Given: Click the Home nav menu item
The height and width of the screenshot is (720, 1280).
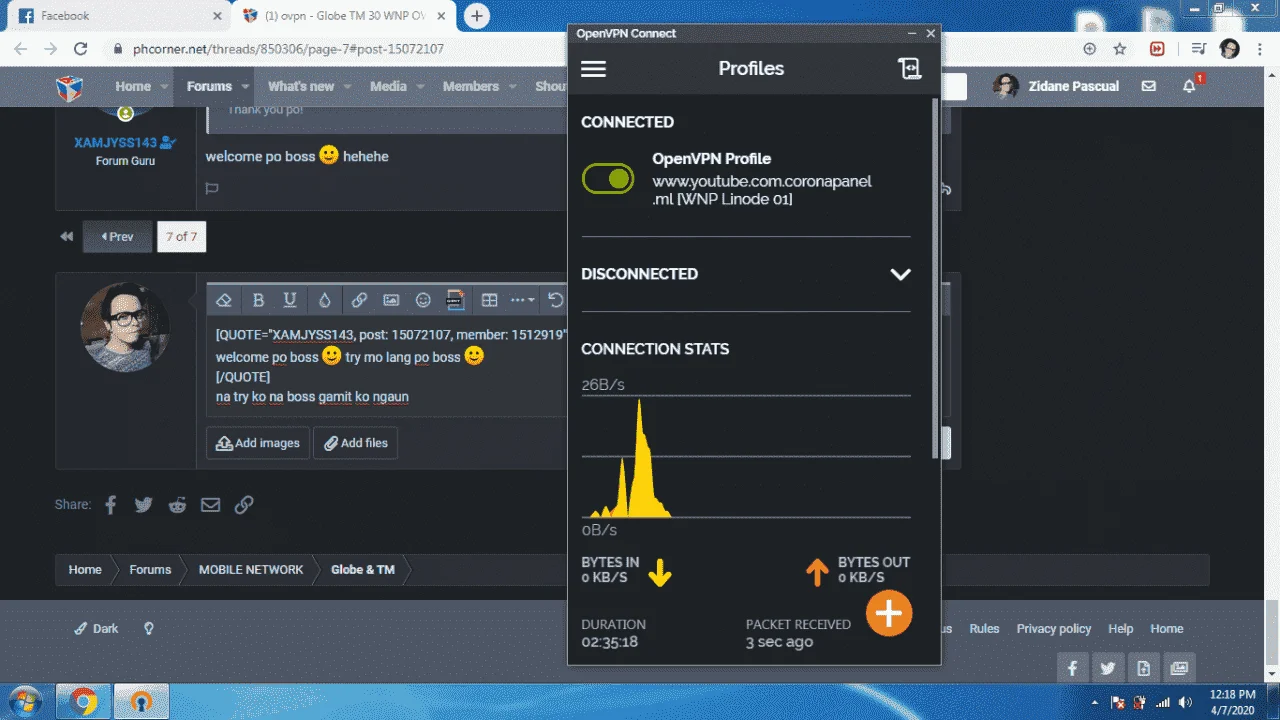Looking at the screenshot, I should click(x=133, y=86).
